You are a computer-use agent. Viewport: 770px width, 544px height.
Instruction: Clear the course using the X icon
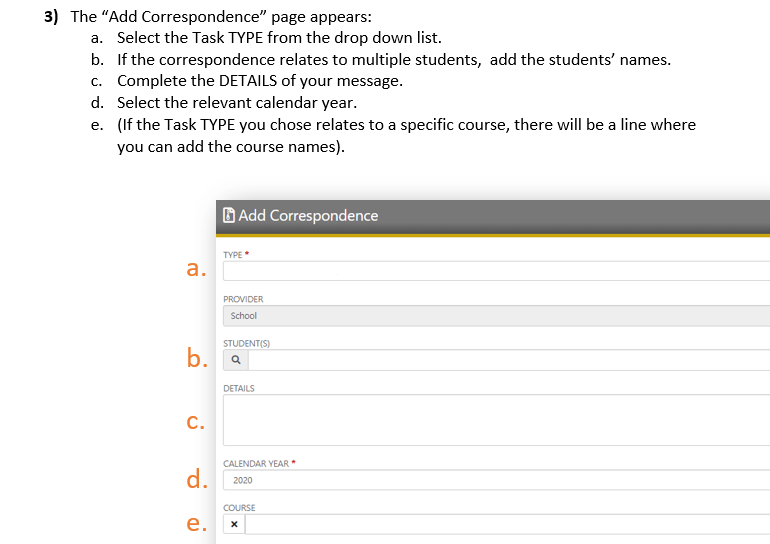pyautogui.click(x=234, y=524)
